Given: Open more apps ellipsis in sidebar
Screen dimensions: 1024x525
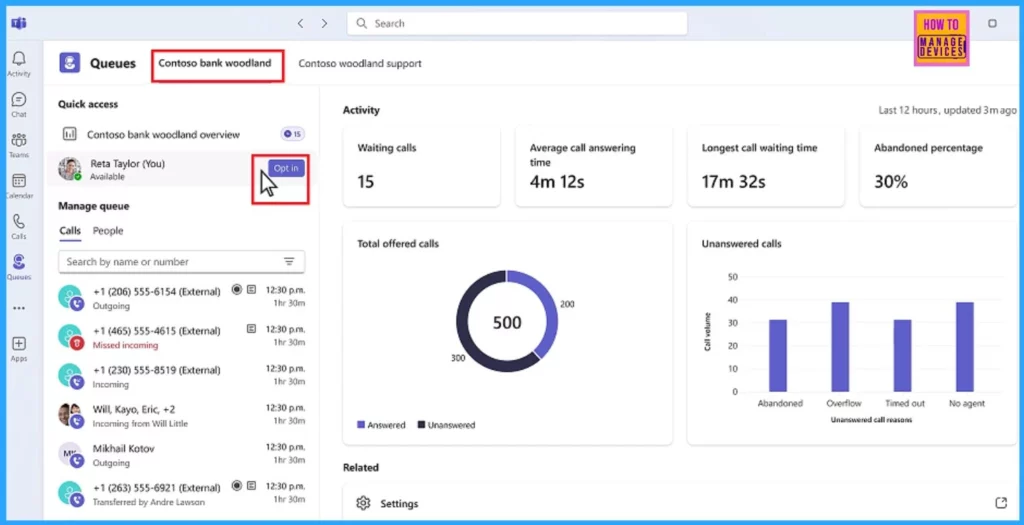Looking at the screenshot, I should click(19, 308).
